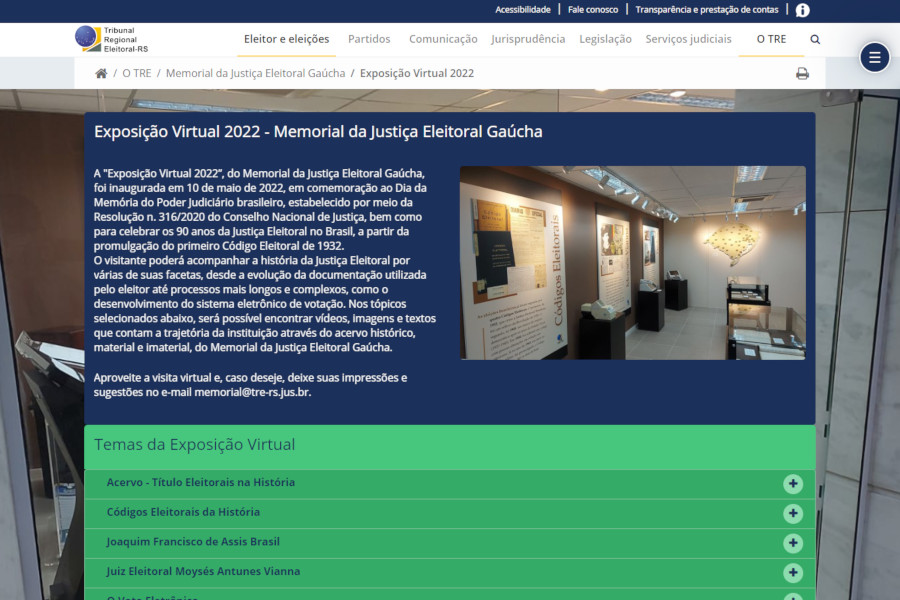Go to O TRE breadcrumb link
Viewport: 900px width, 600px height.
(x=137, y=73)
